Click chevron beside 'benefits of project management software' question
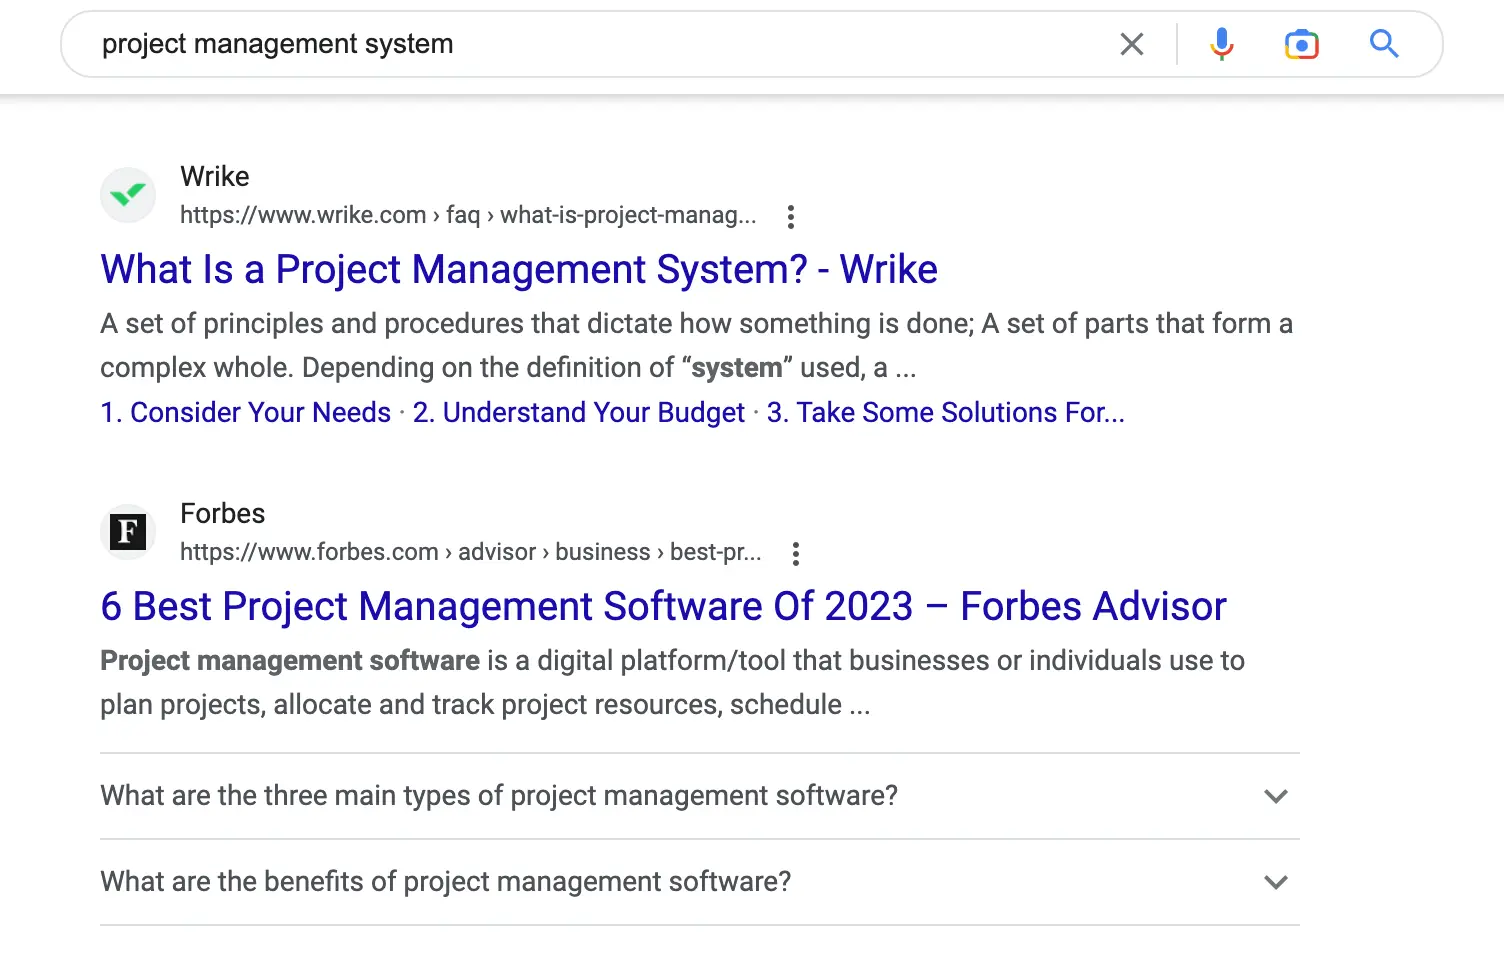 [x=1275, y=883]
